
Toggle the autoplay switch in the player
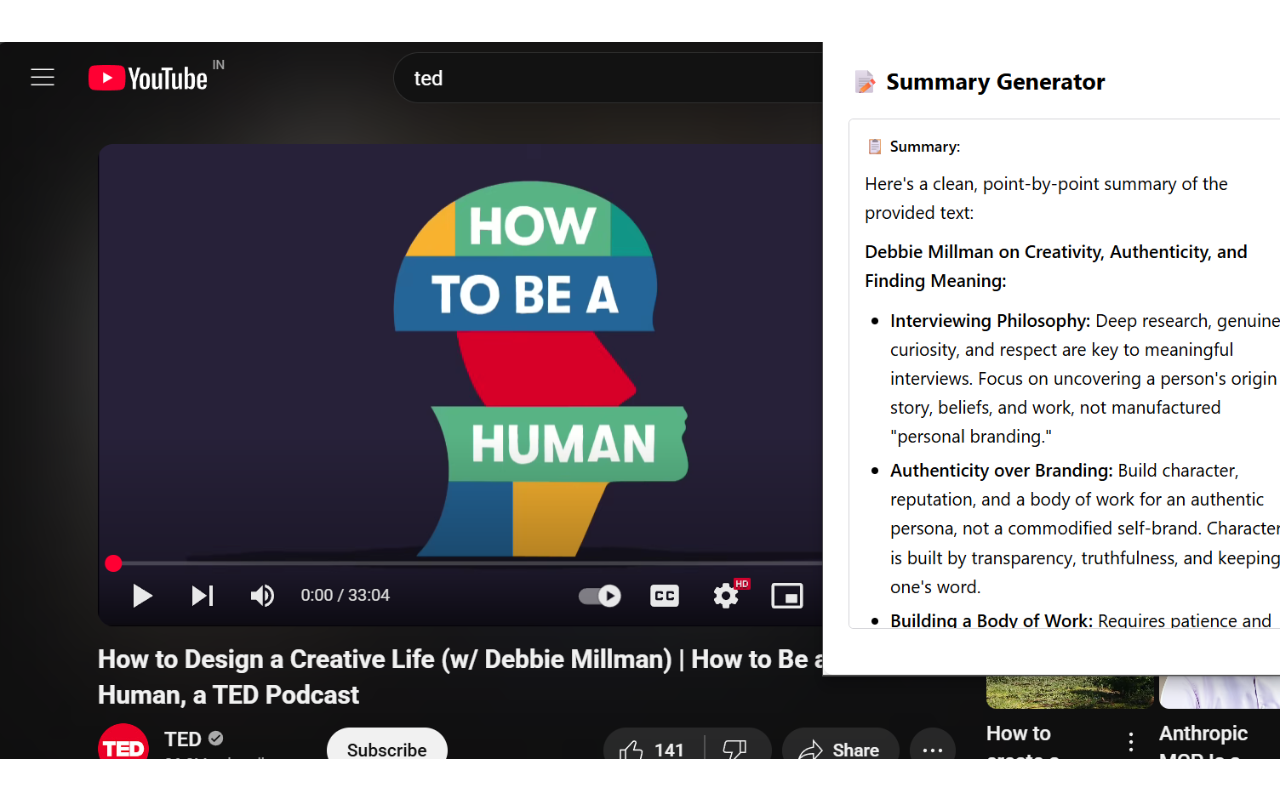[x=600, y=596]
